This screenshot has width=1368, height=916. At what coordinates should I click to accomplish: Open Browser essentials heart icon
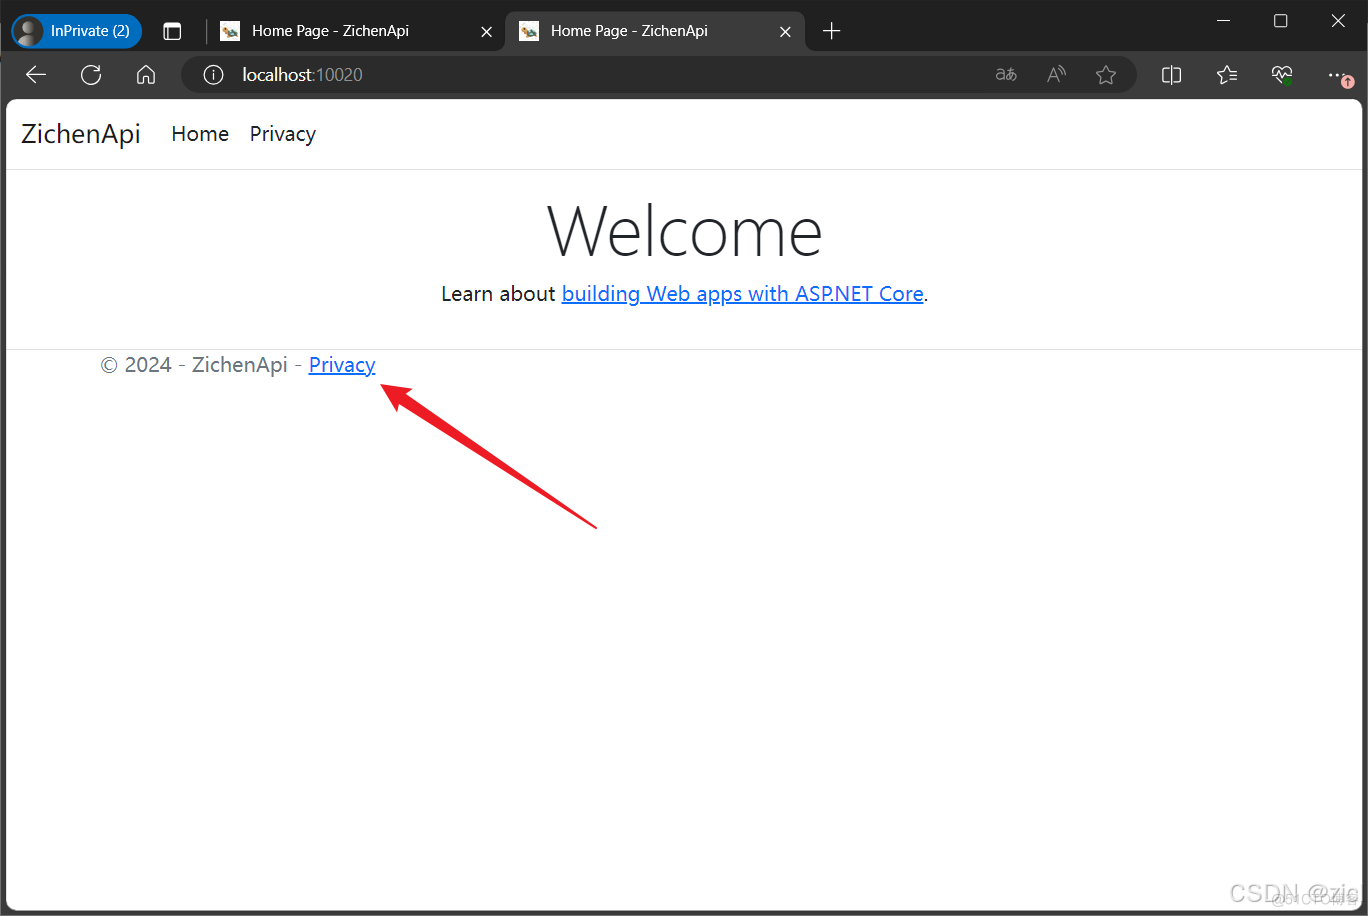[x=1282, y=75]
